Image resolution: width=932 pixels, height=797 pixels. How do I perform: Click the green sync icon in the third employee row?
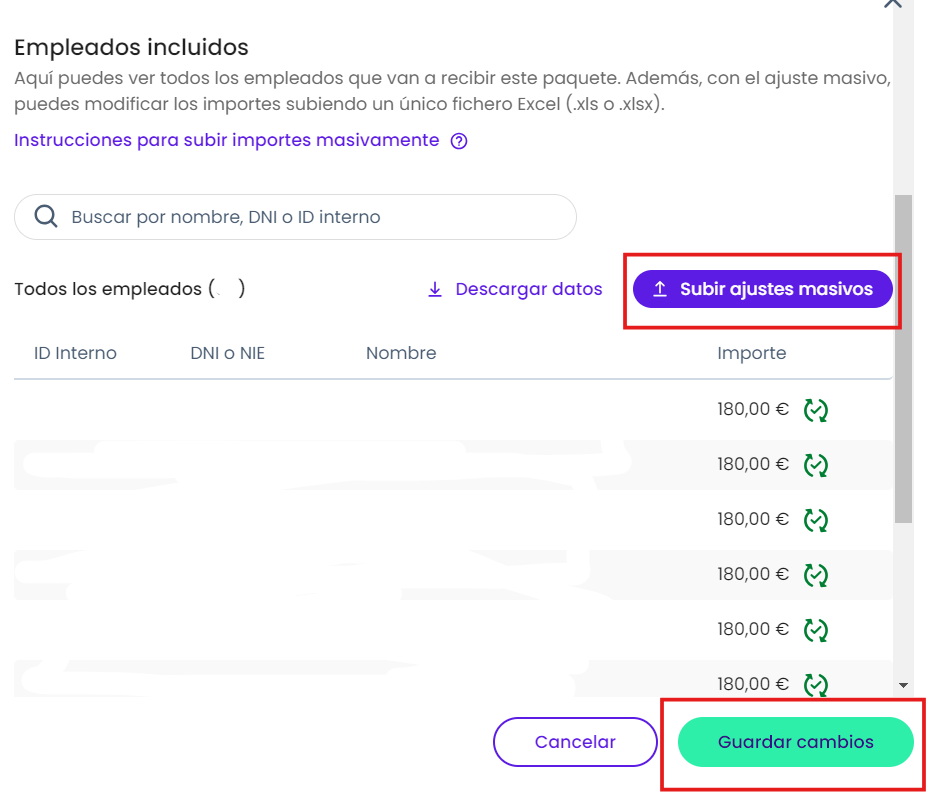click(x=817, y=520)
